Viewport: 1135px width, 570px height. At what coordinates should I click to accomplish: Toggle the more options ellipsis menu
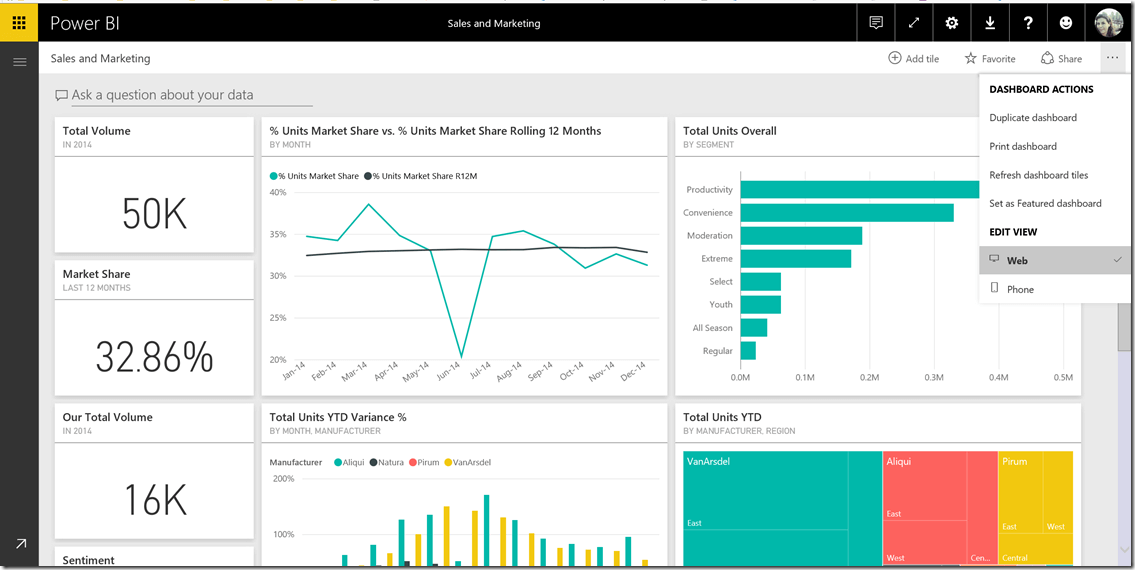(1113, 58)
